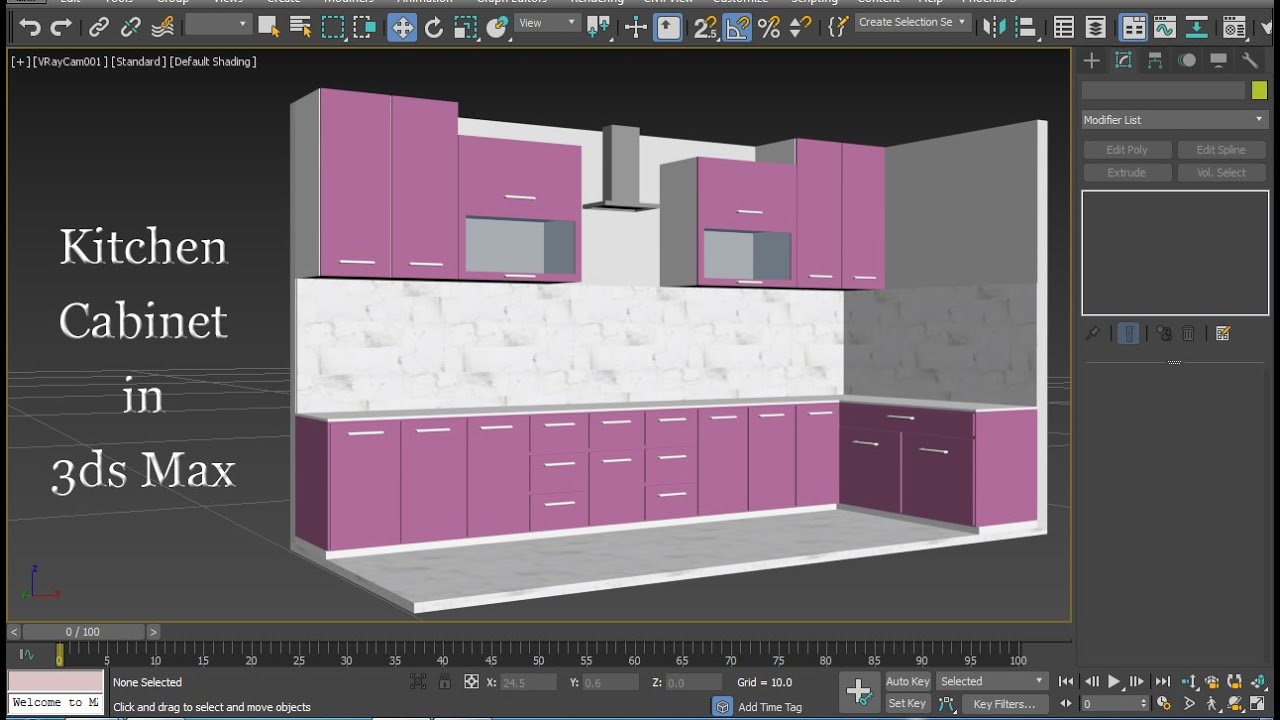Toggle the Scene Explorer icon
The image size is (1280, 720).
(x=1065, y=27)
